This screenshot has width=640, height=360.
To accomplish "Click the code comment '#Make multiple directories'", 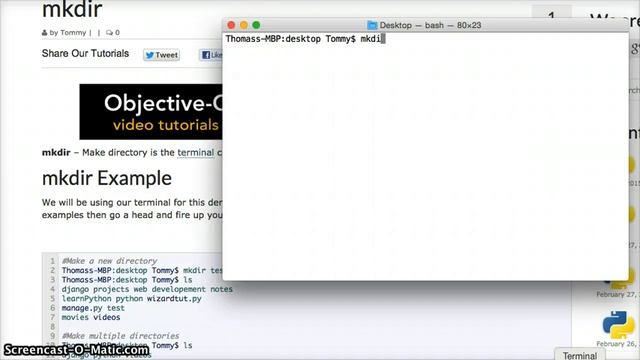I will (x=120, y=336).
